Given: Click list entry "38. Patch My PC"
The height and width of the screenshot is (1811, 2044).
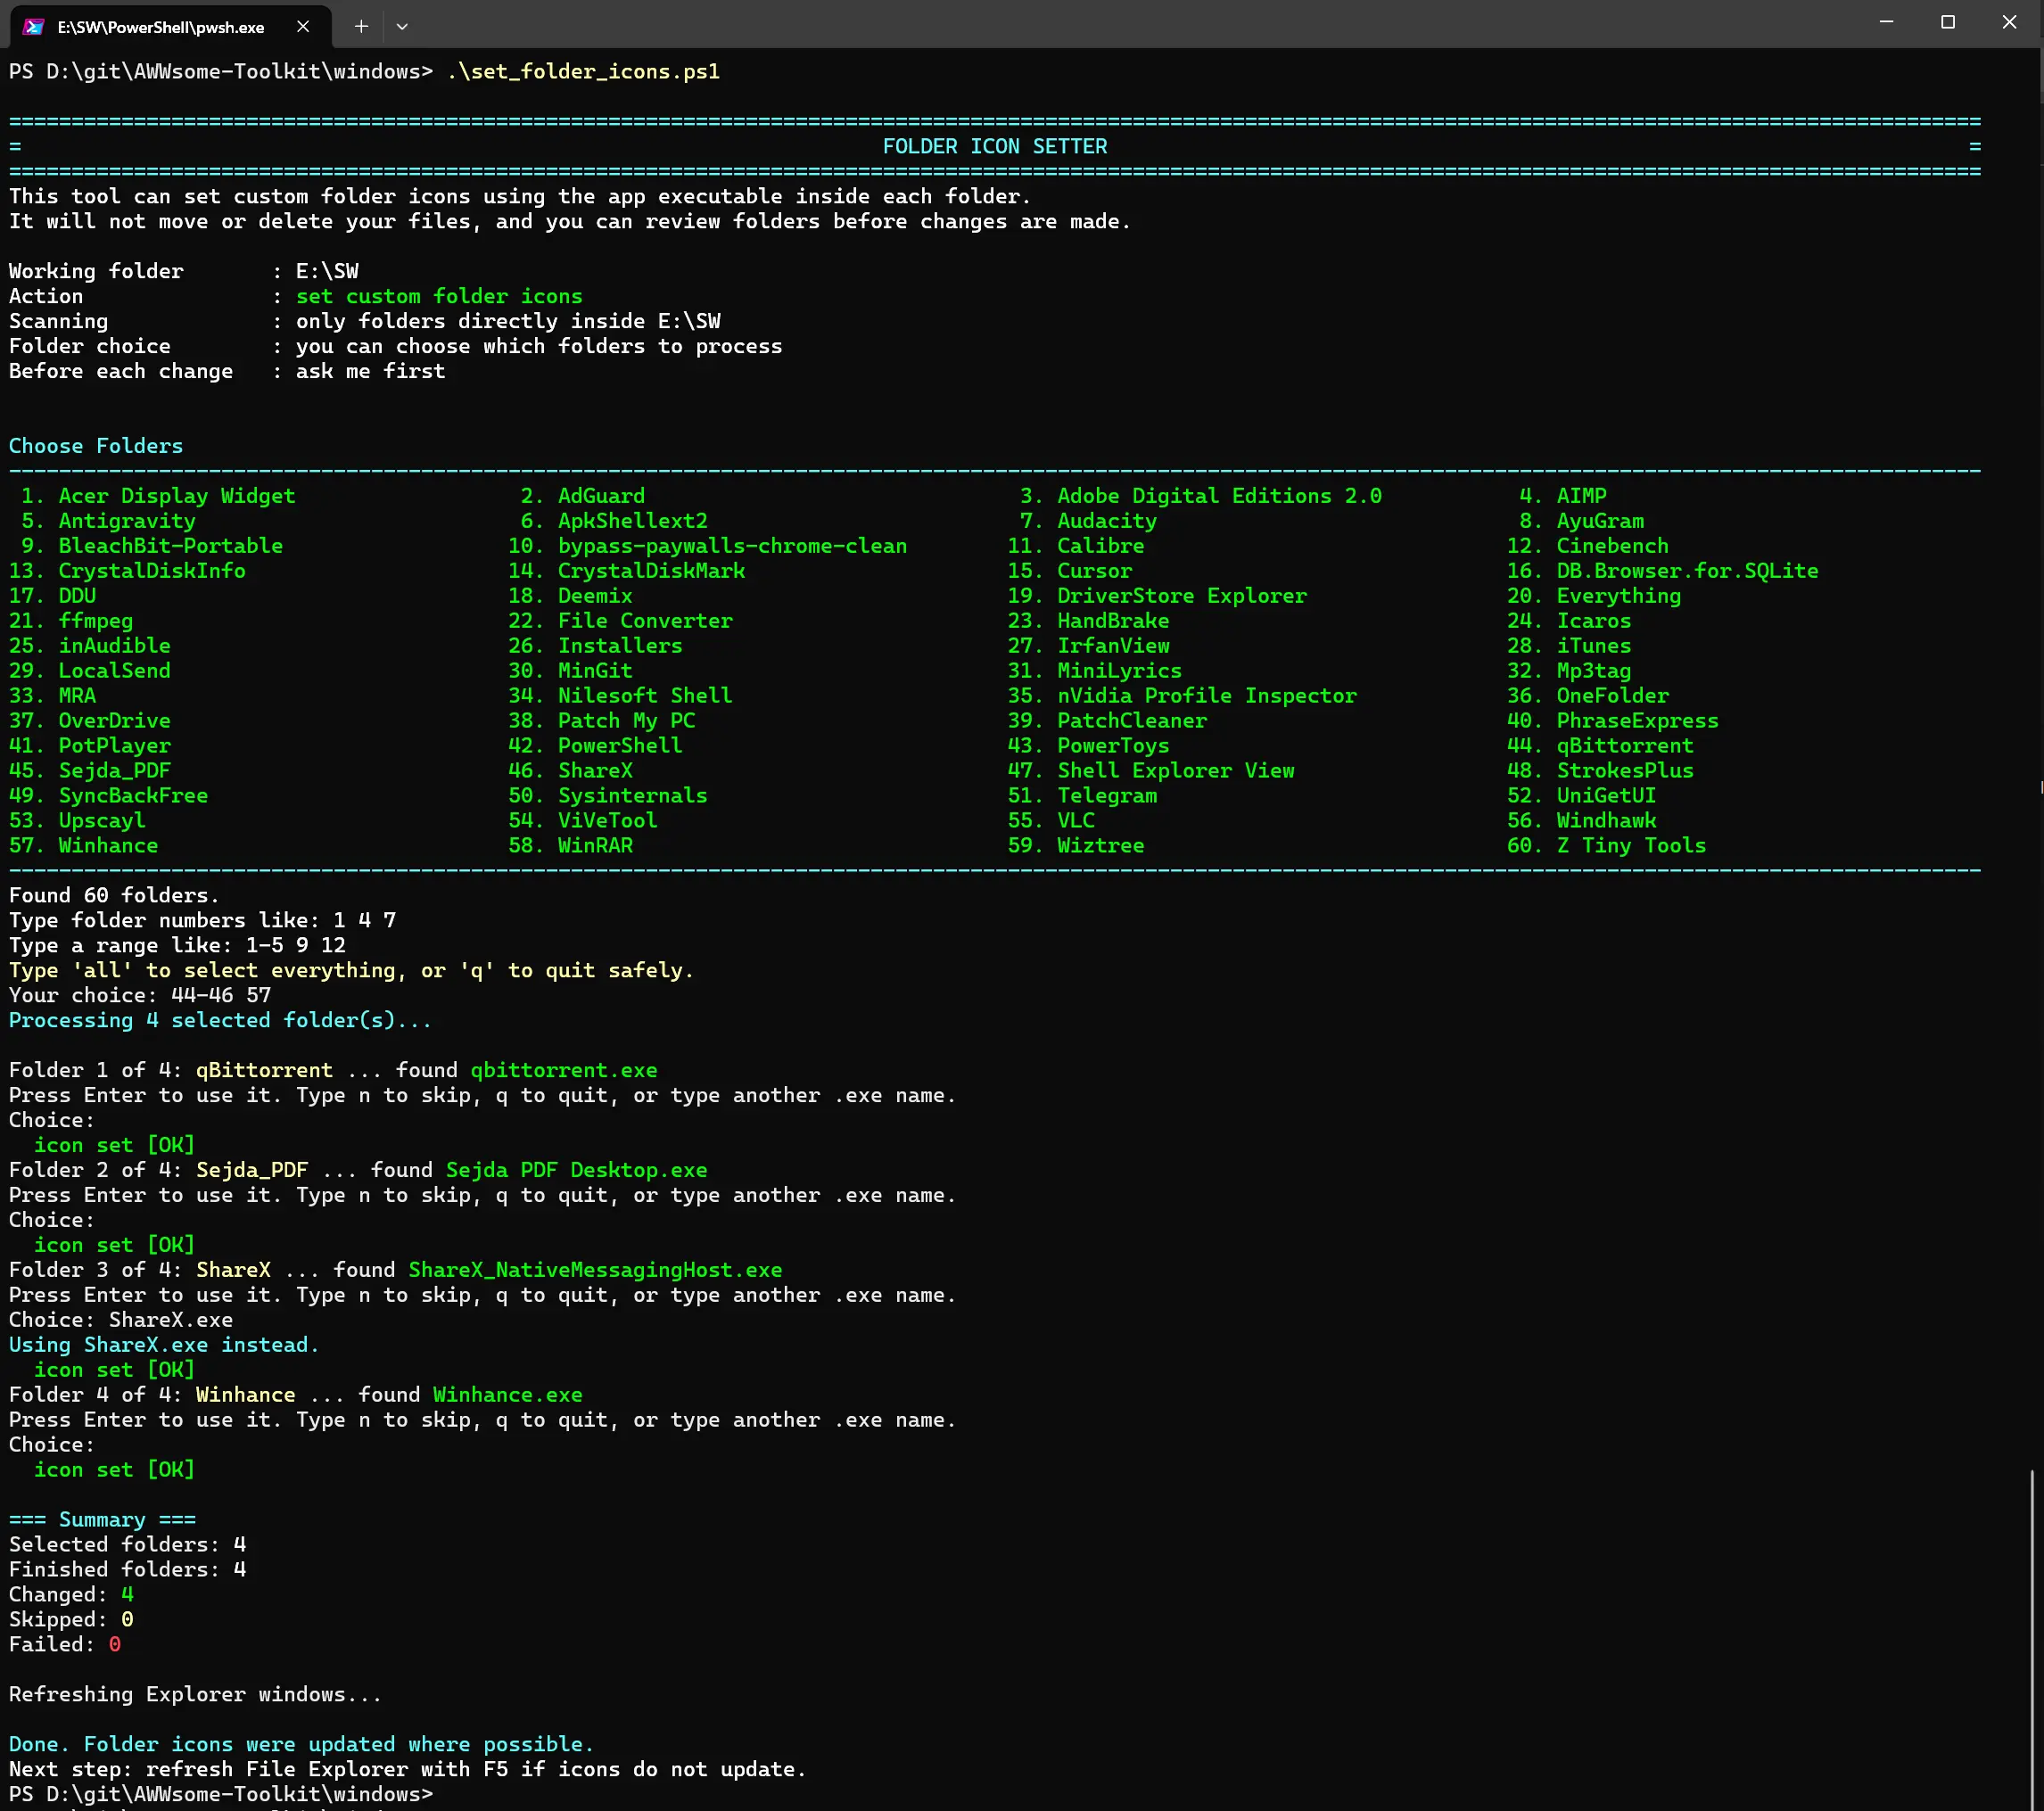Looking at the screenshot, I should [602, 721].
